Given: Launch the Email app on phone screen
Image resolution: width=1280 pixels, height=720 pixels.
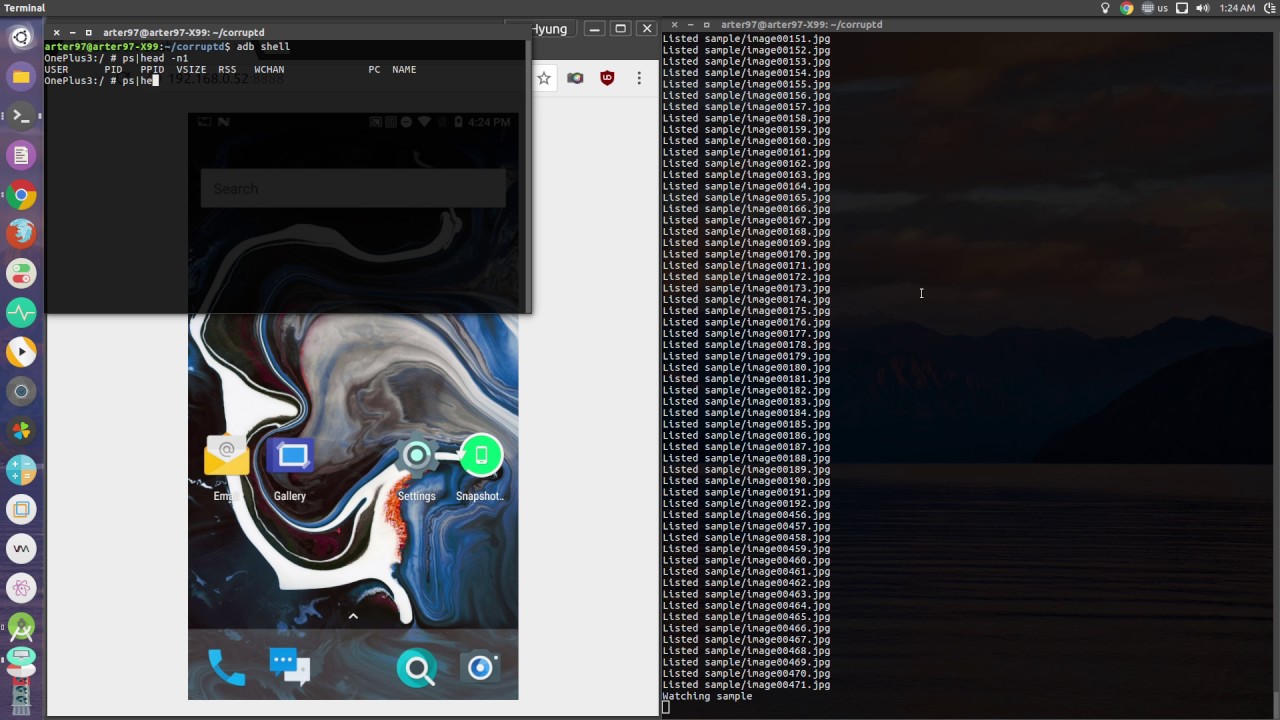Looking at the screenshot, I should pyautogui.click(x=226, y=458).
